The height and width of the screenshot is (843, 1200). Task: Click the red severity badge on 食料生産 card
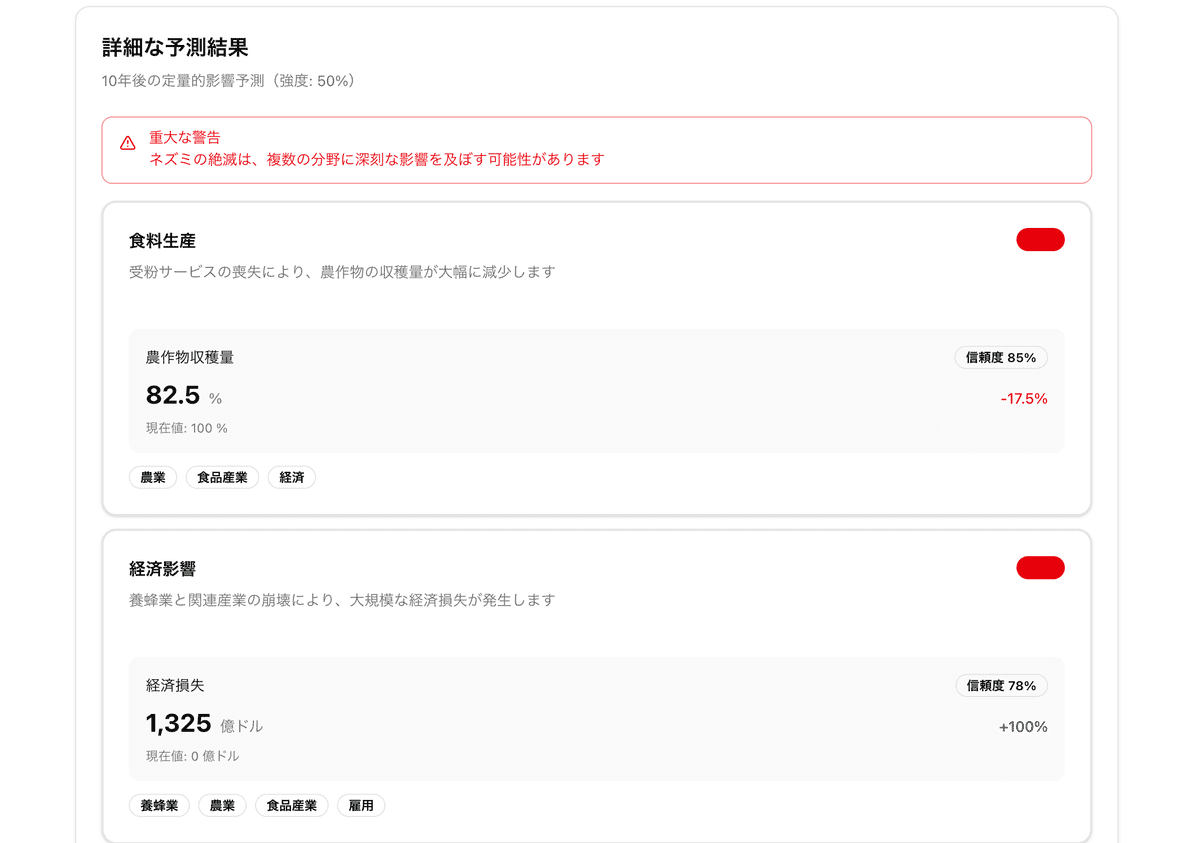coord(1040,239)
